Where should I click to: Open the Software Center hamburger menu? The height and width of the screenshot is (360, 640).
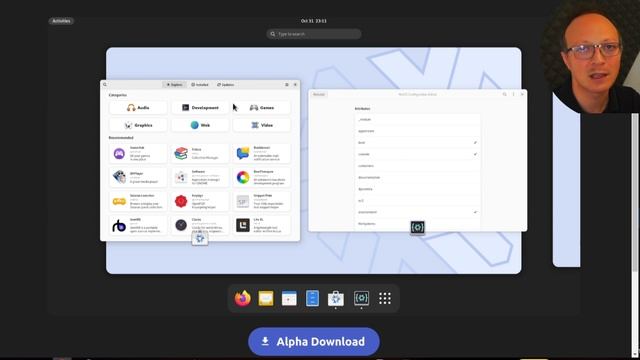click(x=287, y=84)
